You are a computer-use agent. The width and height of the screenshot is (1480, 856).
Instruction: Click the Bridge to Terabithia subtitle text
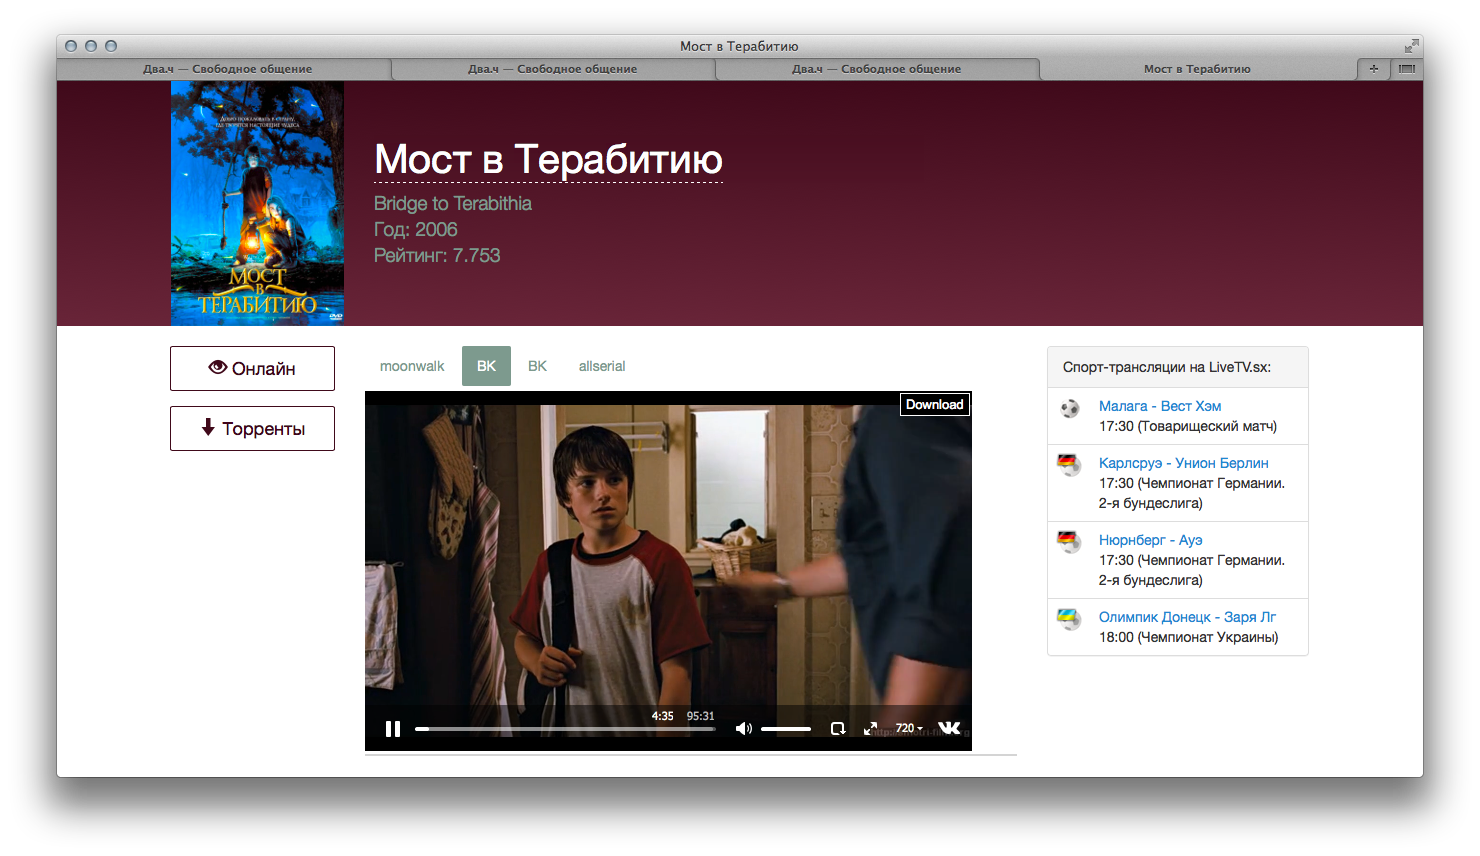pos(453,203)
